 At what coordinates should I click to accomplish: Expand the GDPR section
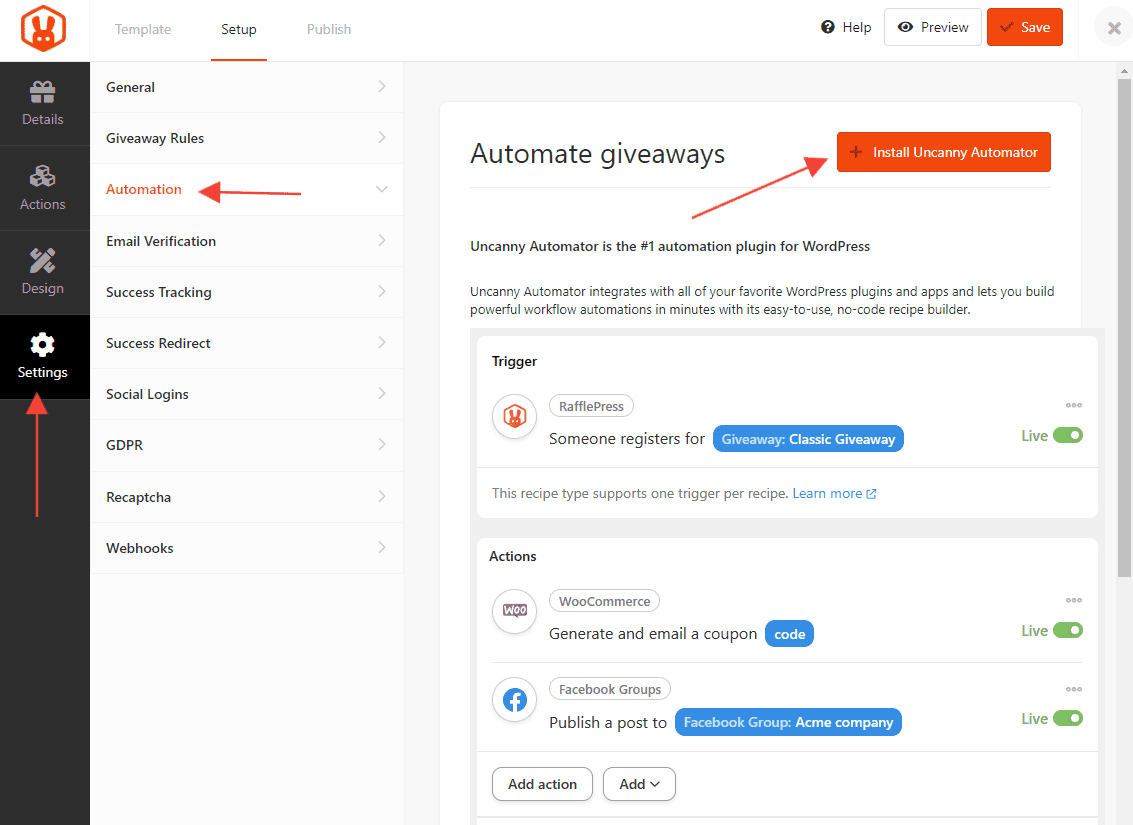point(246,445)
